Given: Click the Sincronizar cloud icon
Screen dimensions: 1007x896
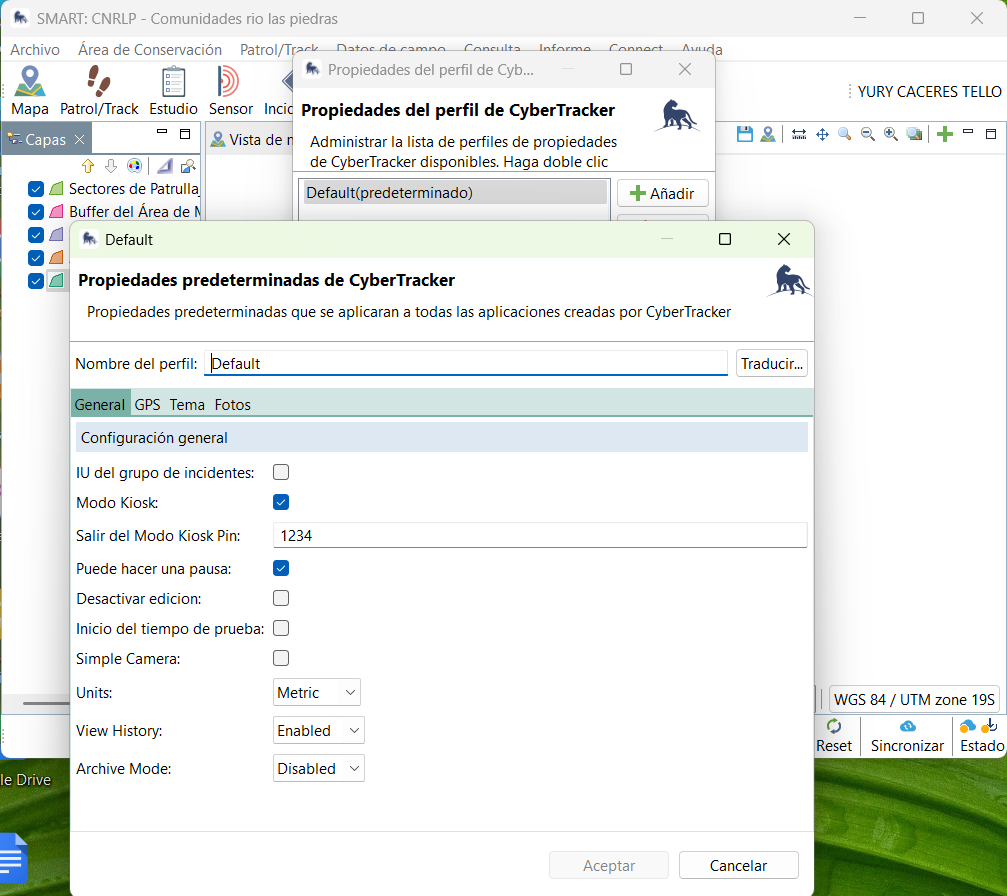Looking at the screenshot, I should [907, 728].
